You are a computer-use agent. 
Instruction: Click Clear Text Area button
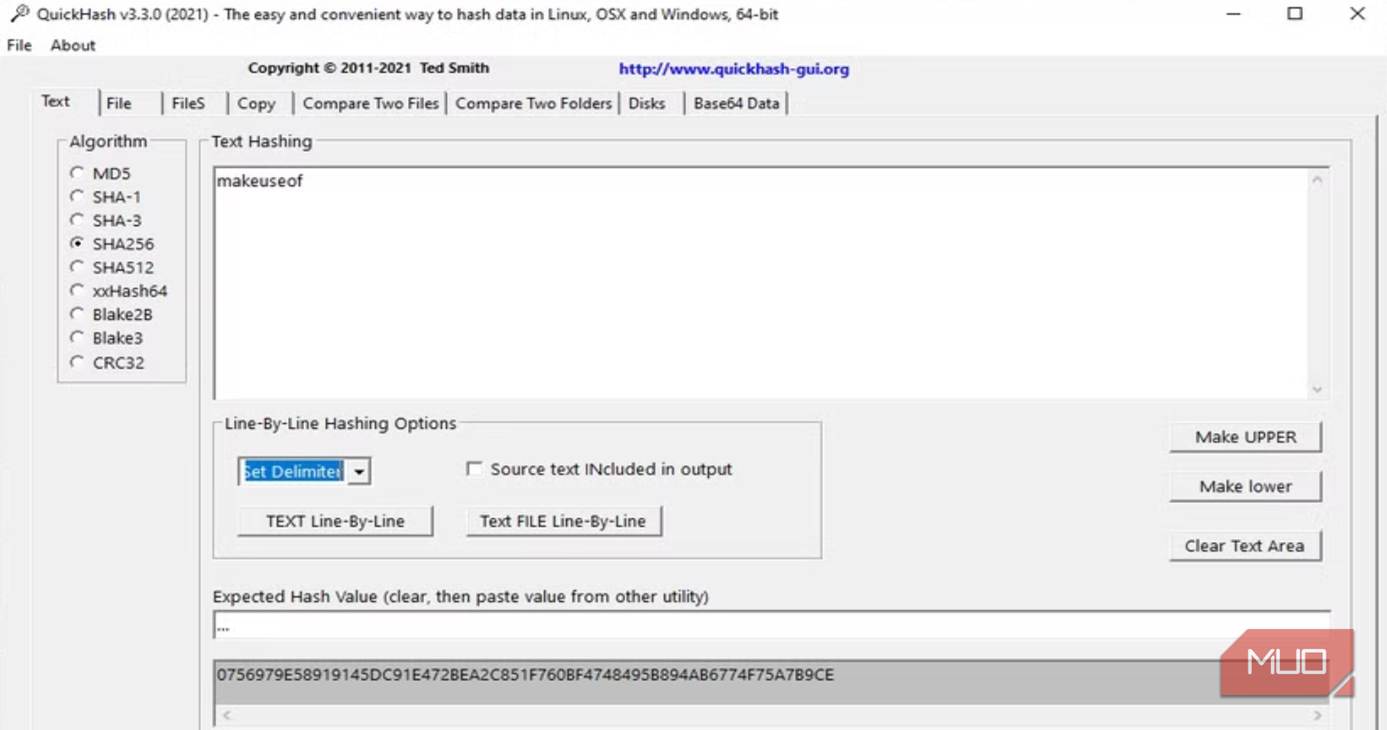coord(1245,546)
